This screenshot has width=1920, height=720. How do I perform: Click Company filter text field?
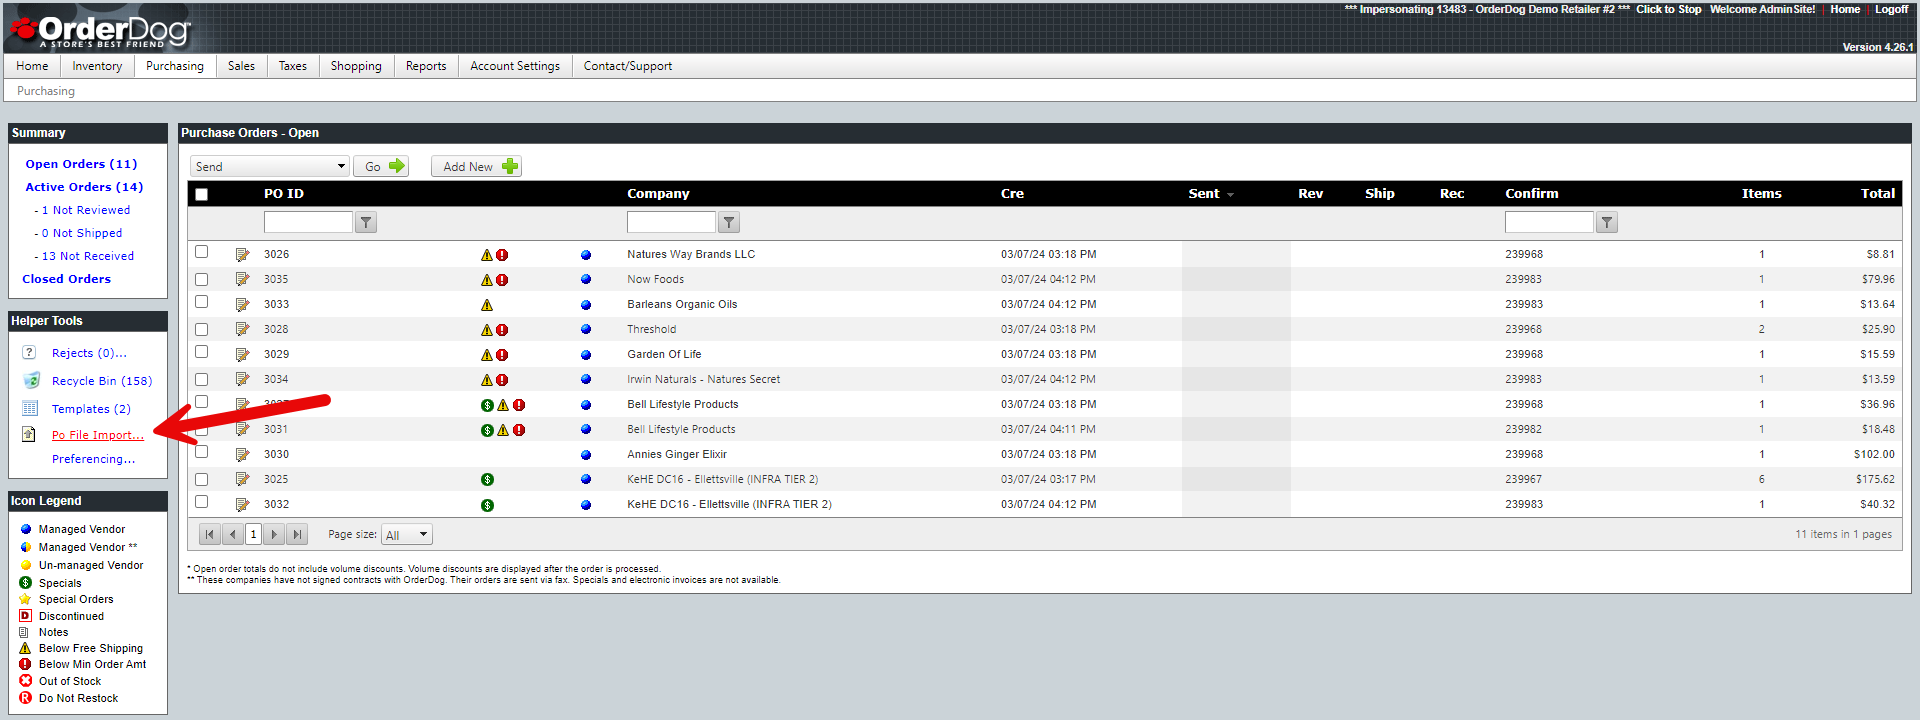[671, 222]
